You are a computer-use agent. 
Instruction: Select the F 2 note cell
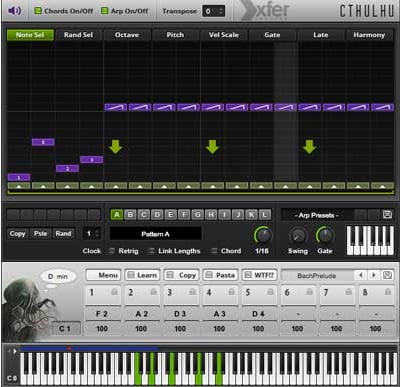pyautogui.click(x=102, y=314)
